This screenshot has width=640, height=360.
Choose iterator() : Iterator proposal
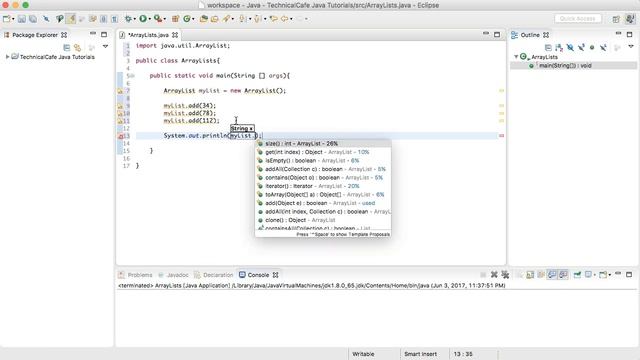[x=322, y=186]
